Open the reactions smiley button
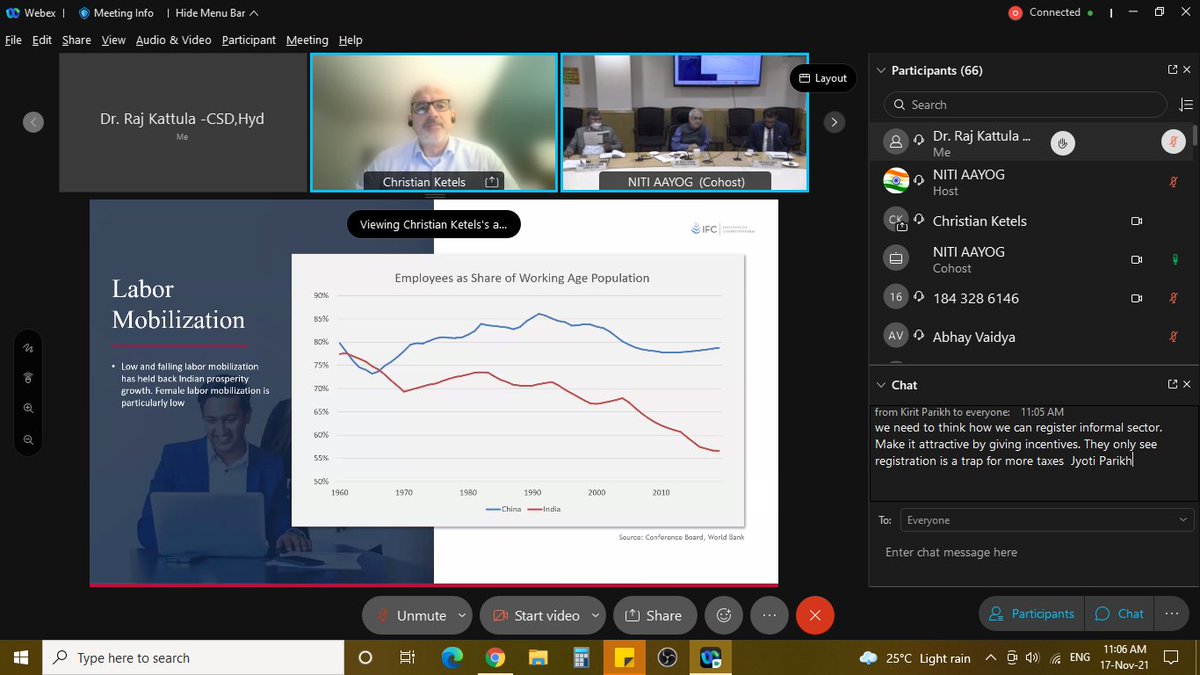The image size is (1200, 675). (x=725, y=615)
